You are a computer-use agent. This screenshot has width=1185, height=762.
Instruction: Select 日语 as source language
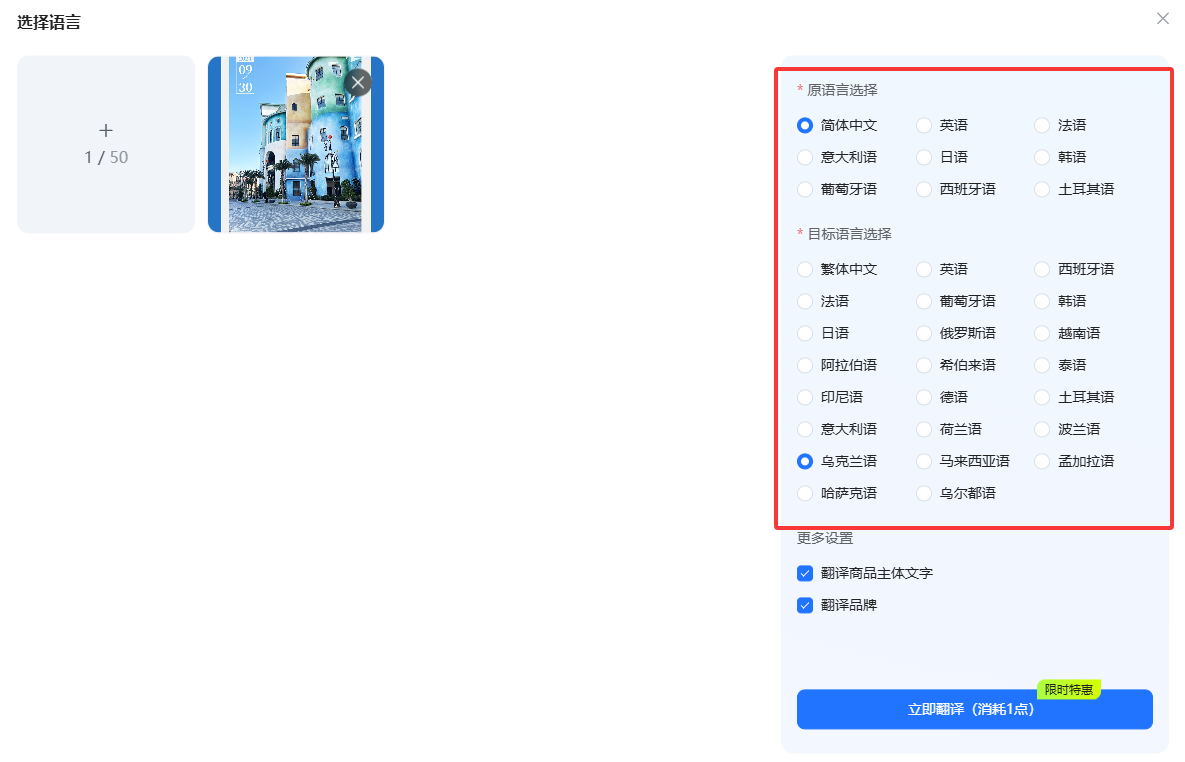924,157
